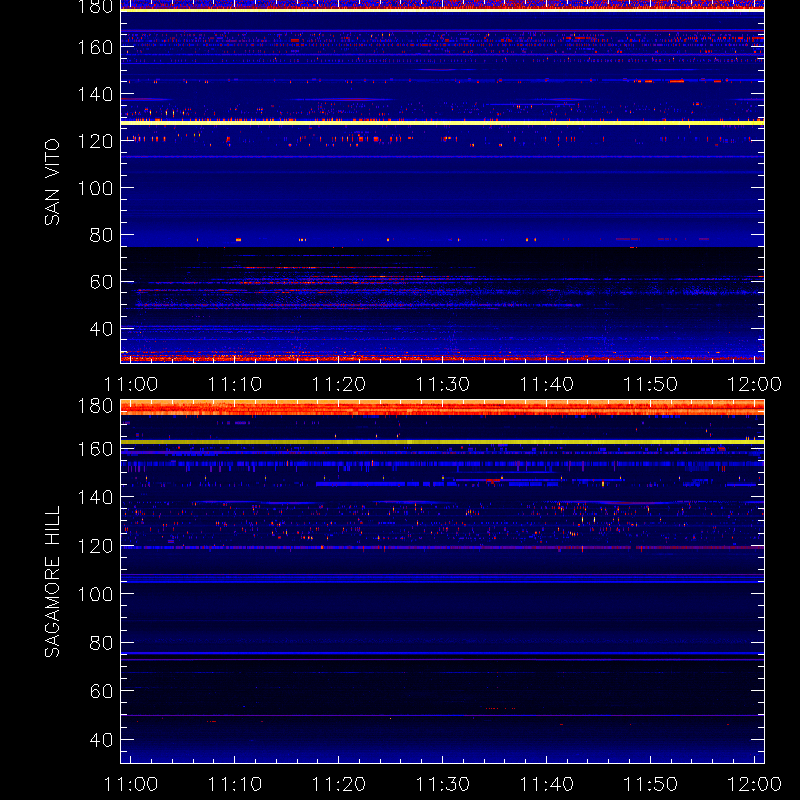The height and width of the screenshot is (800, 800).
Task: Click the SAGAMORE HILL axis label
Action: [52, 582]
